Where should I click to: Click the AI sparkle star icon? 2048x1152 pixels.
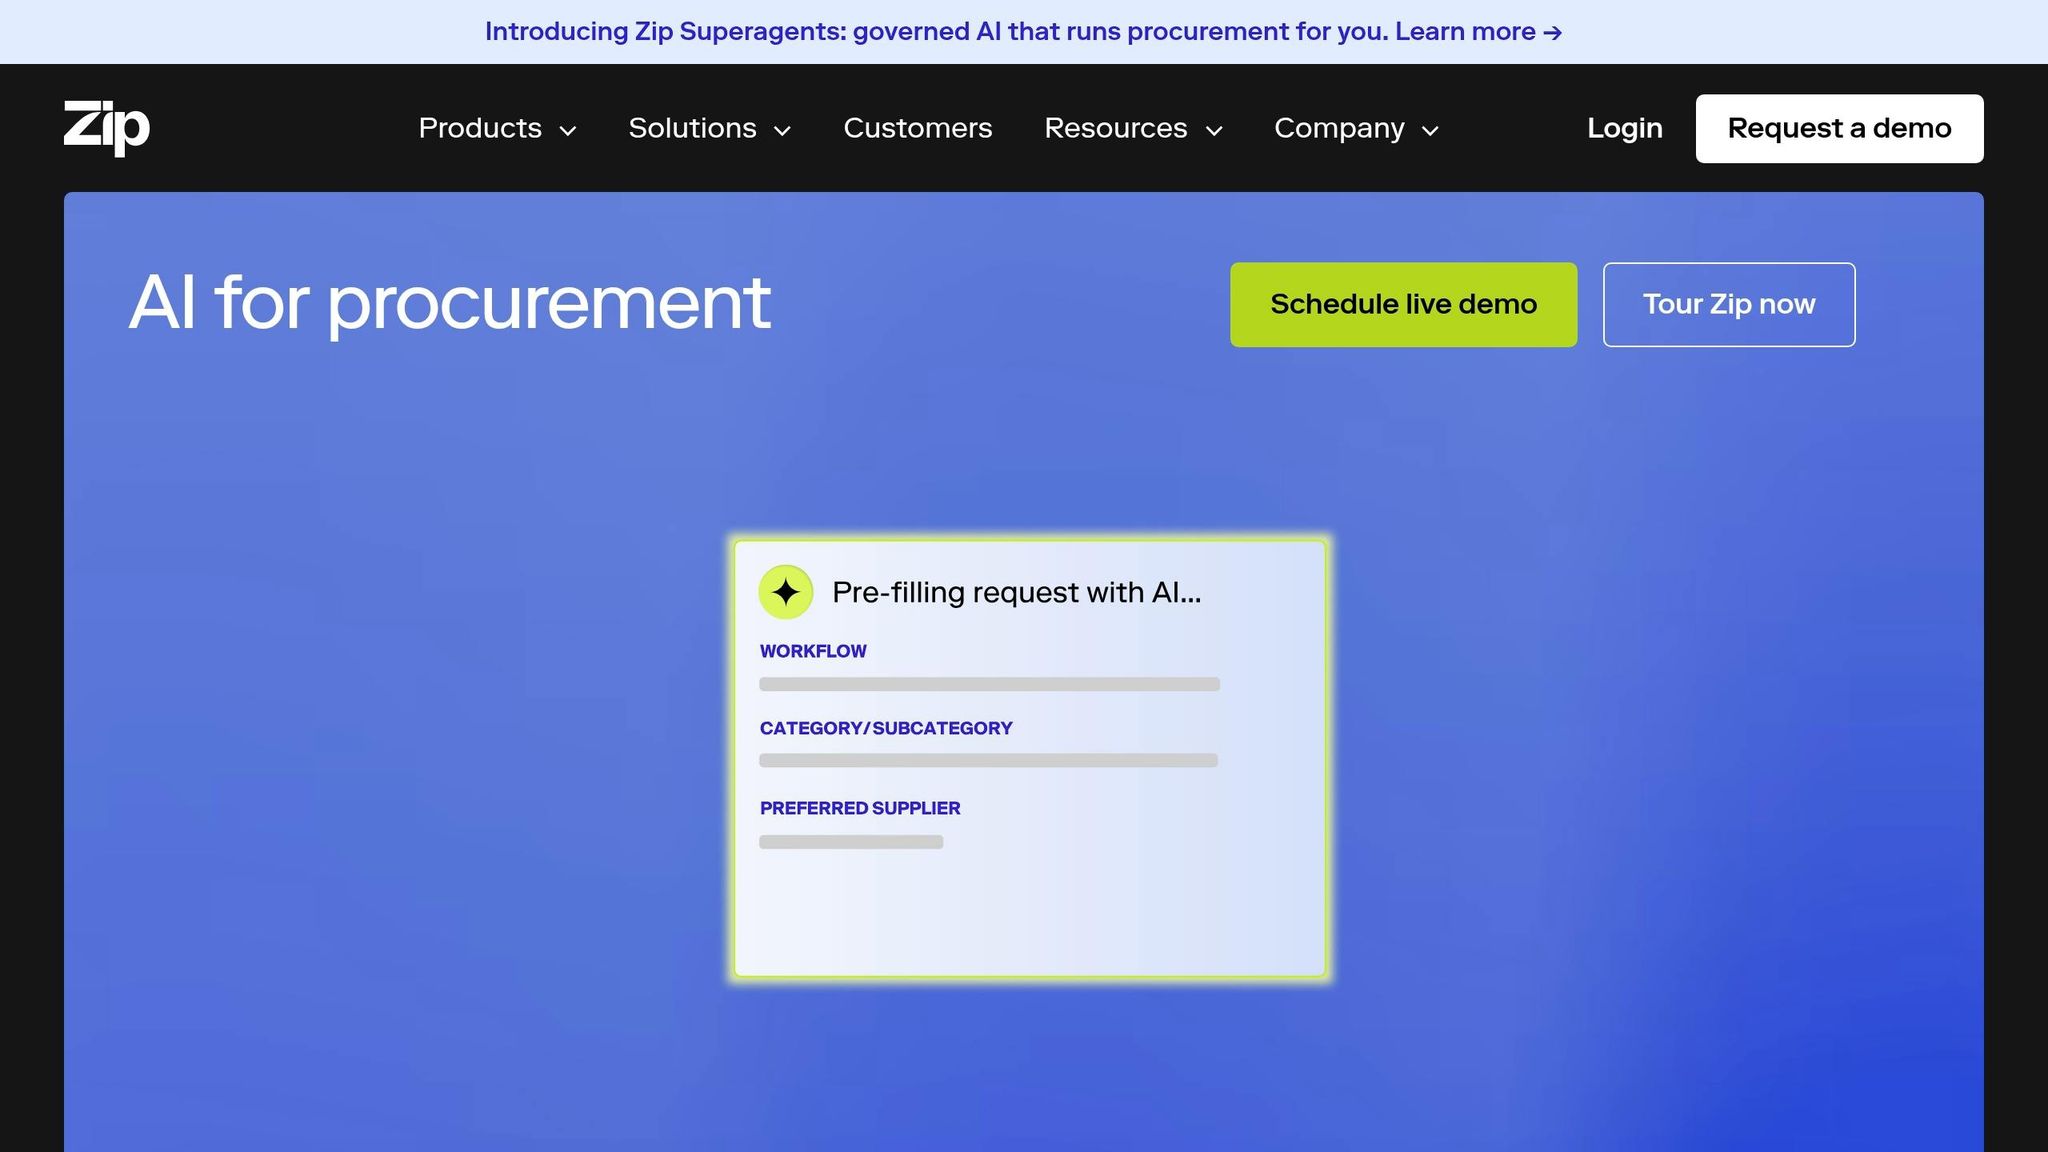[x=786, y=592]
